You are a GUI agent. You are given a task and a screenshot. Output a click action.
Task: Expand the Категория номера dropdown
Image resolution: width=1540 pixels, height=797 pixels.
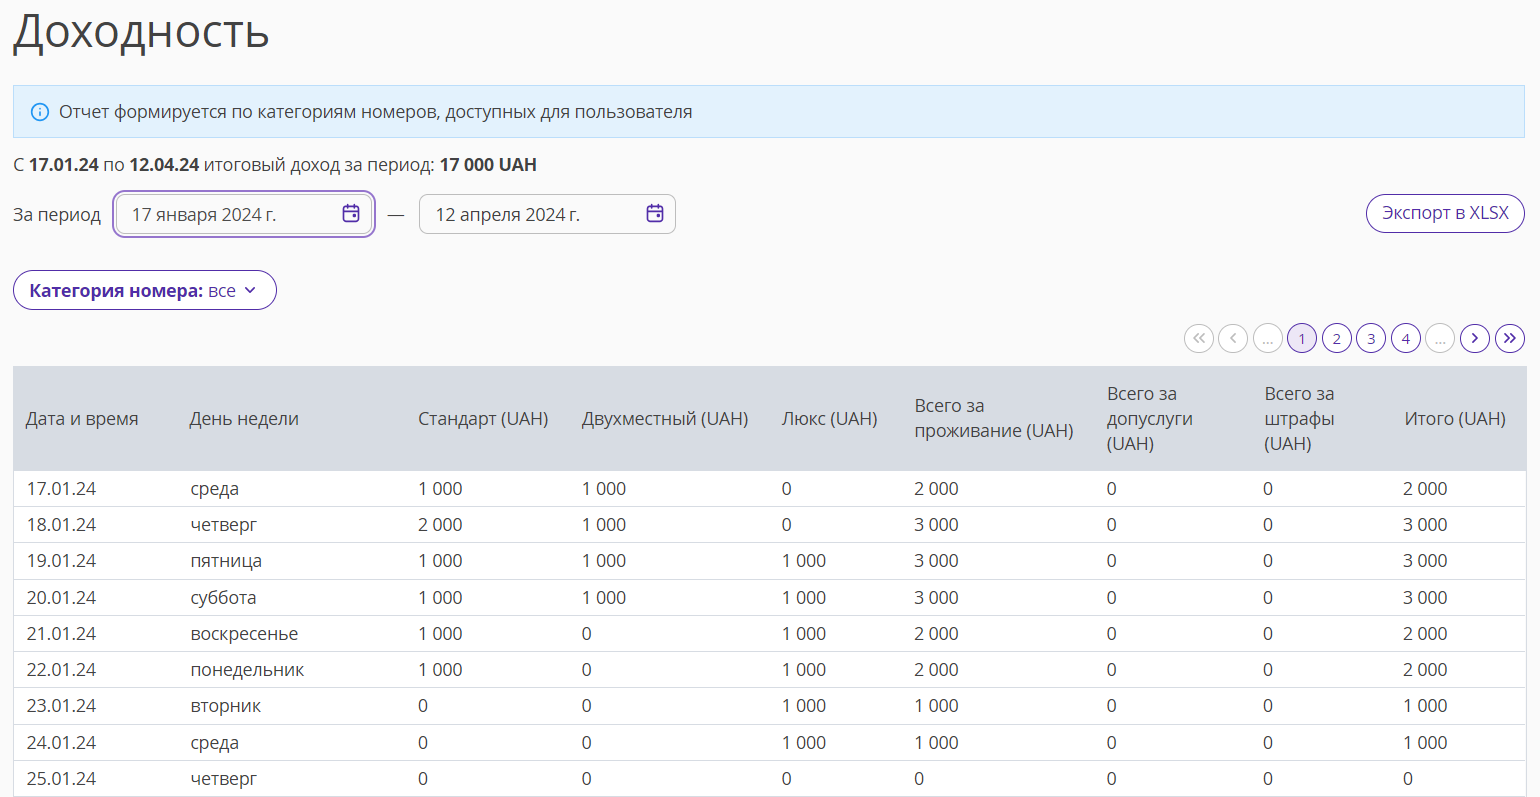click(145, 290)
